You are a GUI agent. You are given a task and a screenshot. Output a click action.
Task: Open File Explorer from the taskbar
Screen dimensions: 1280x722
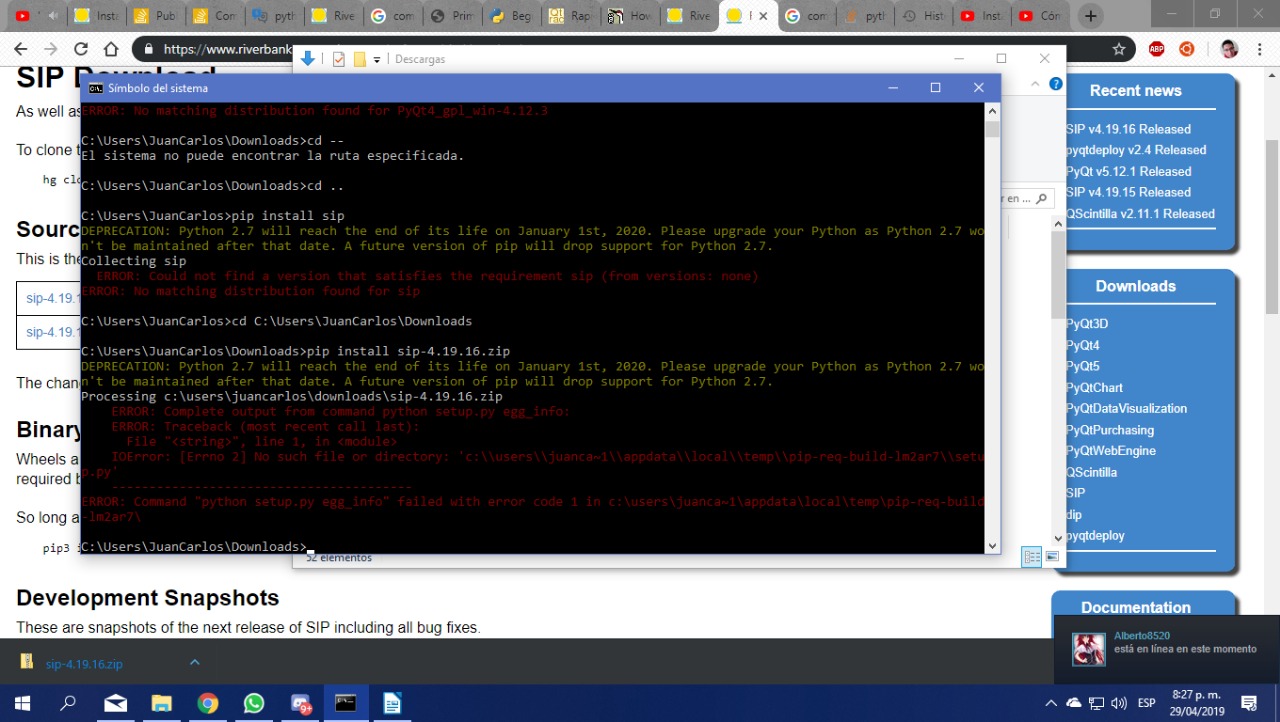point(161,703)
